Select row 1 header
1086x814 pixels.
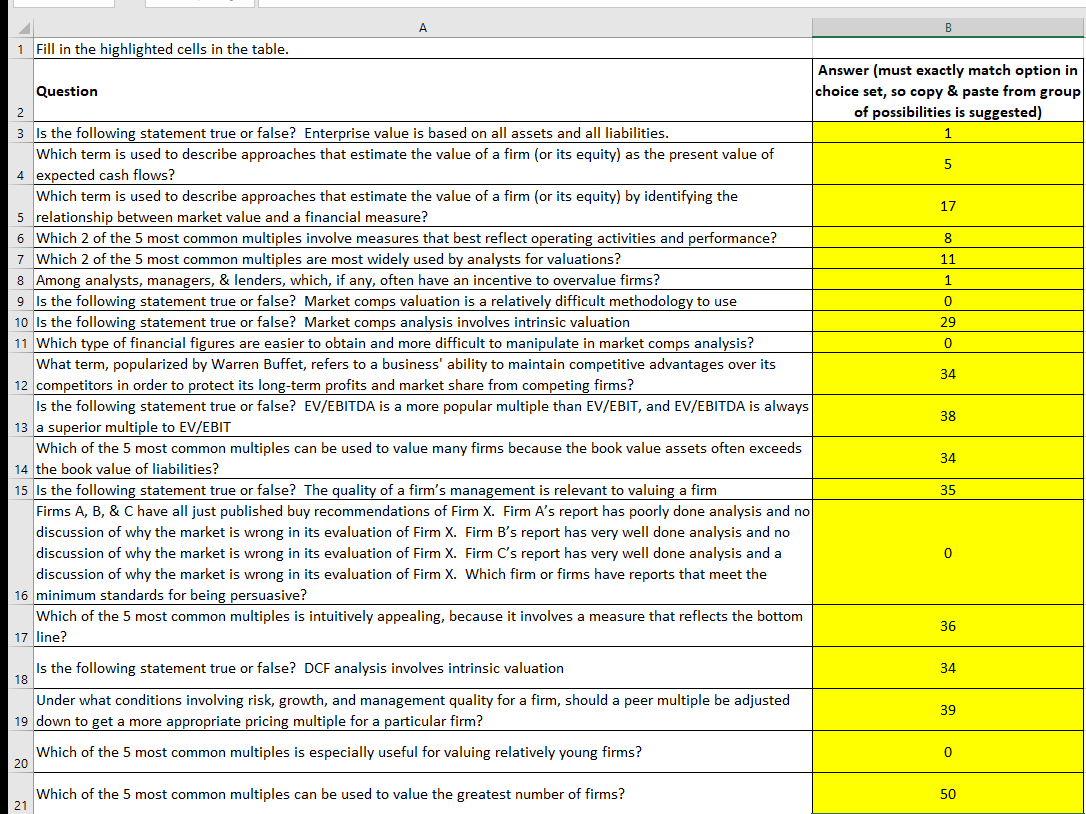click(18, 48)
